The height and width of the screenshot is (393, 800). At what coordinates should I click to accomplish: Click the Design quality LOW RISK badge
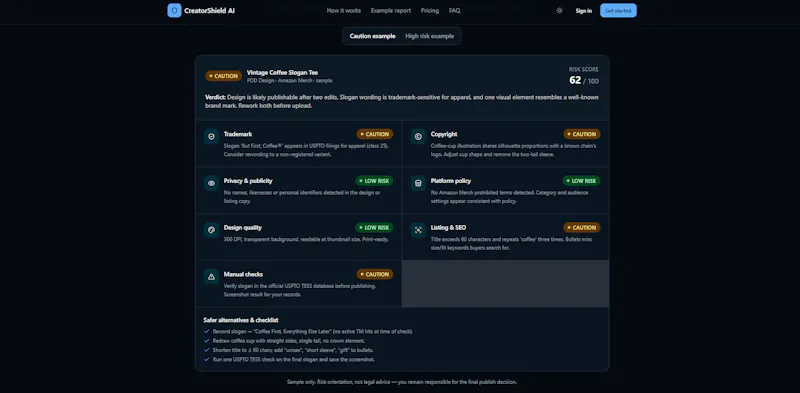click(374, 228)
